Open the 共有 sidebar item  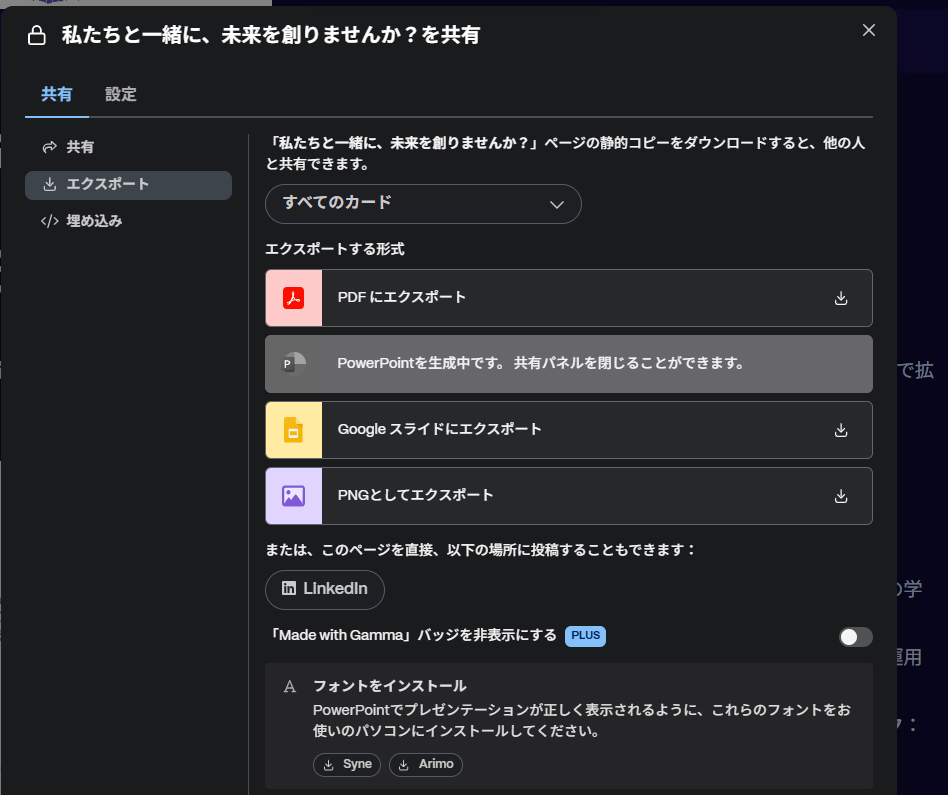80,147
